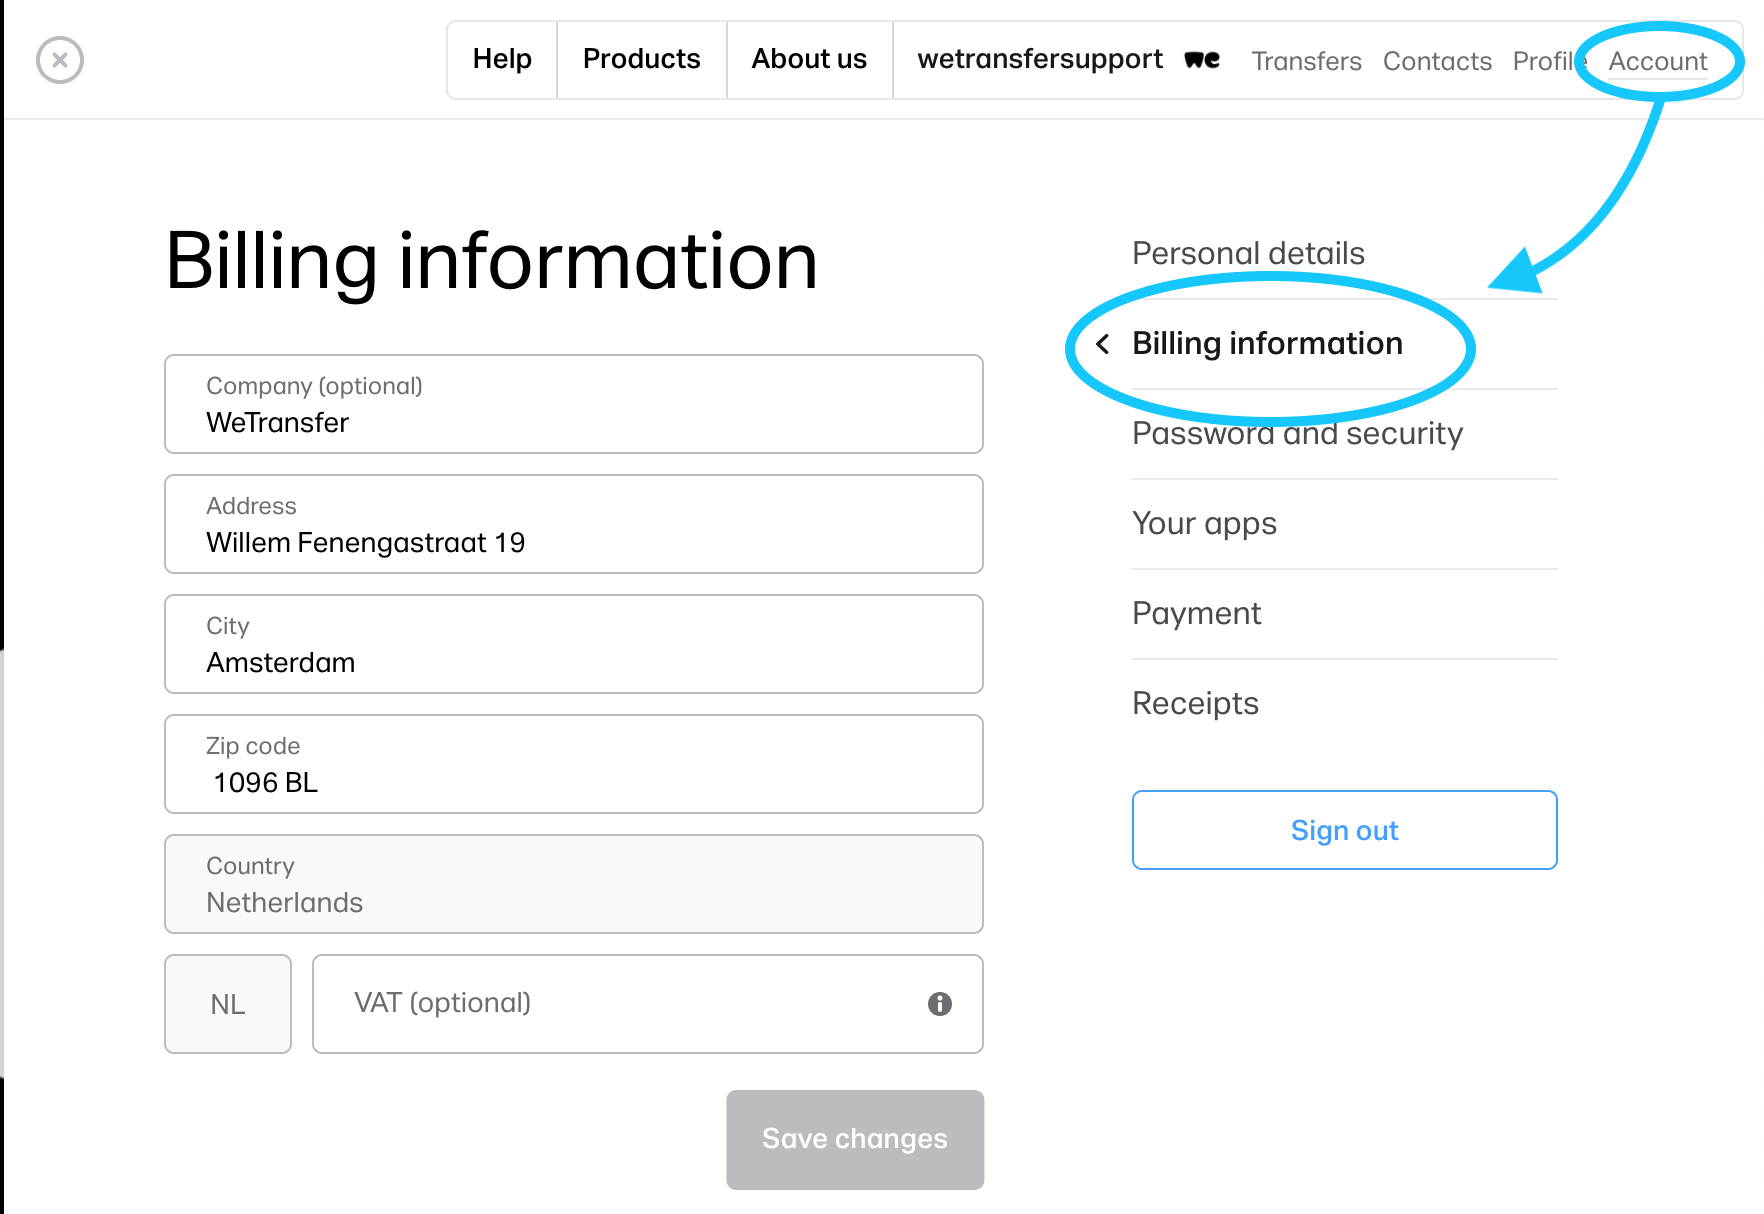
Task: Open the About us menu
Action: (x=809, y=60)
